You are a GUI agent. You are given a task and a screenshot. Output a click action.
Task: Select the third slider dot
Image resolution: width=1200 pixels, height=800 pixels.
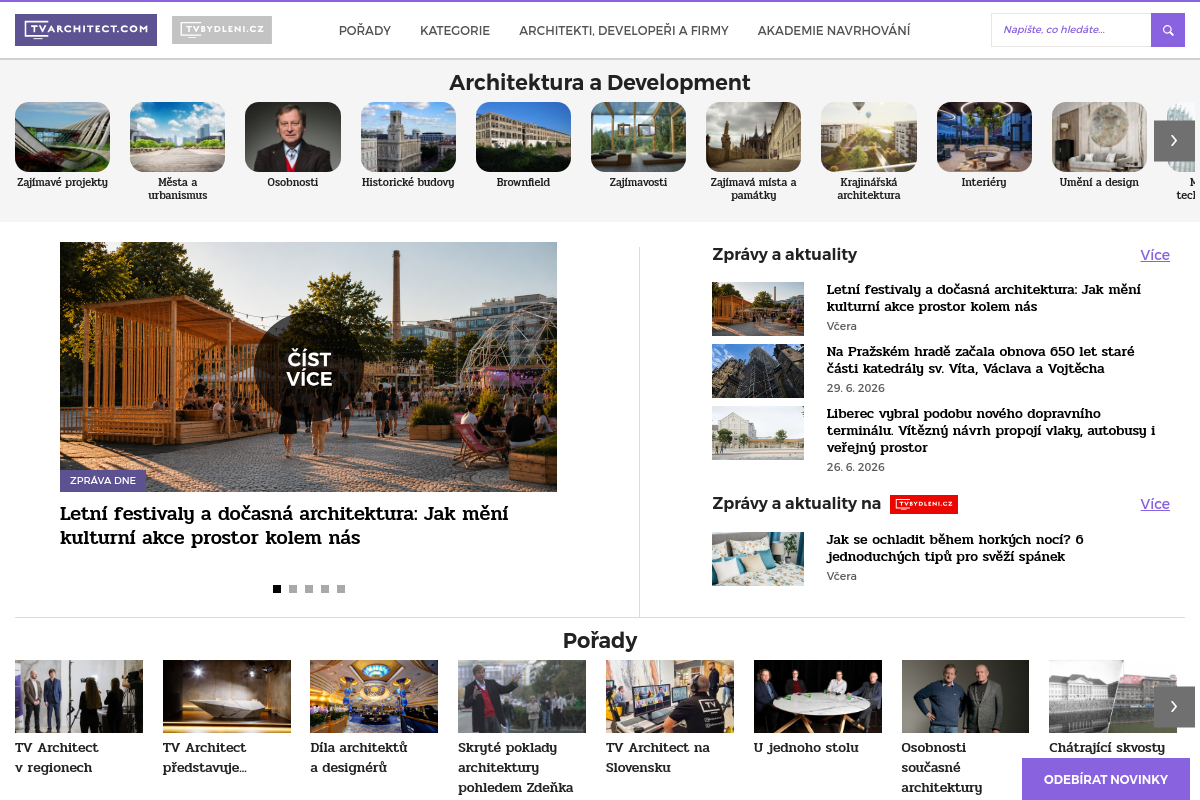click(x=309, y=589)
